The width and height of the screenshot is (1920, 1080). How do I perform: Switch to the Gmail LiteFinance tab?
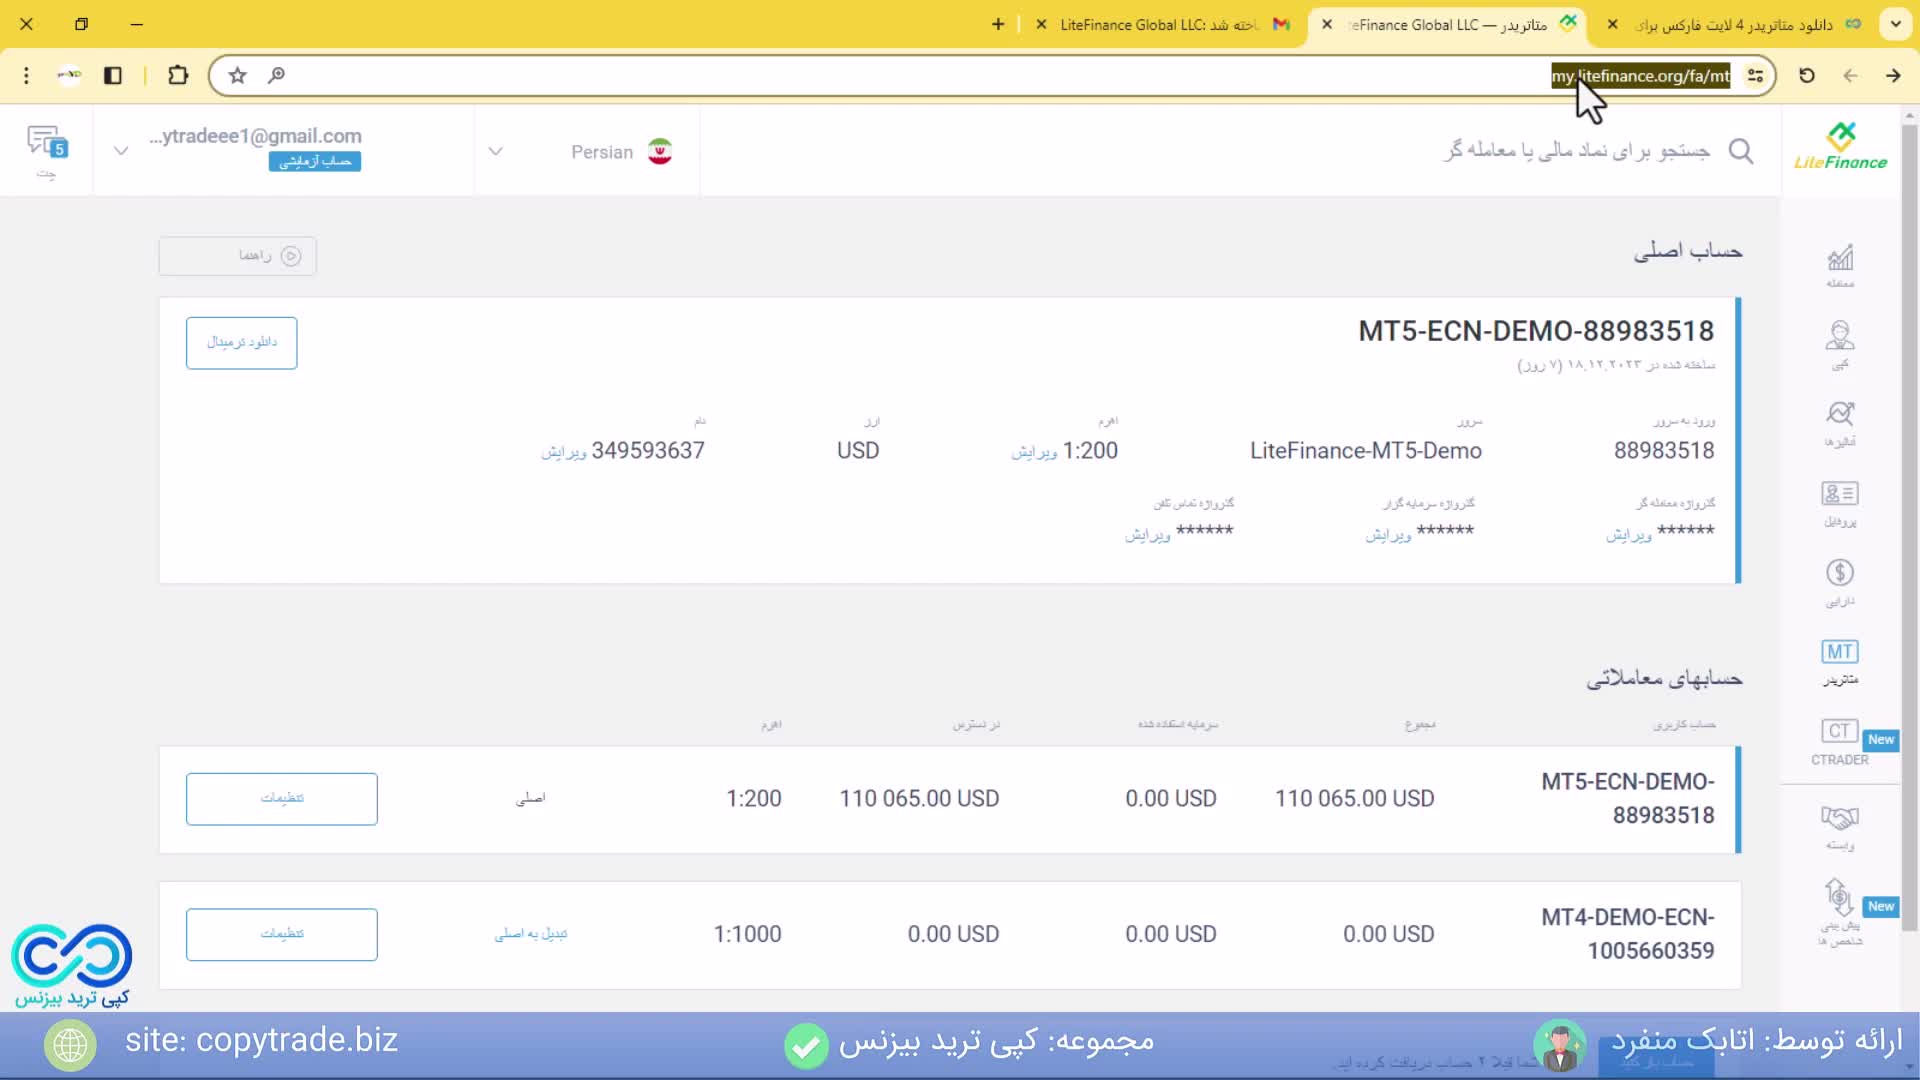1160,25
